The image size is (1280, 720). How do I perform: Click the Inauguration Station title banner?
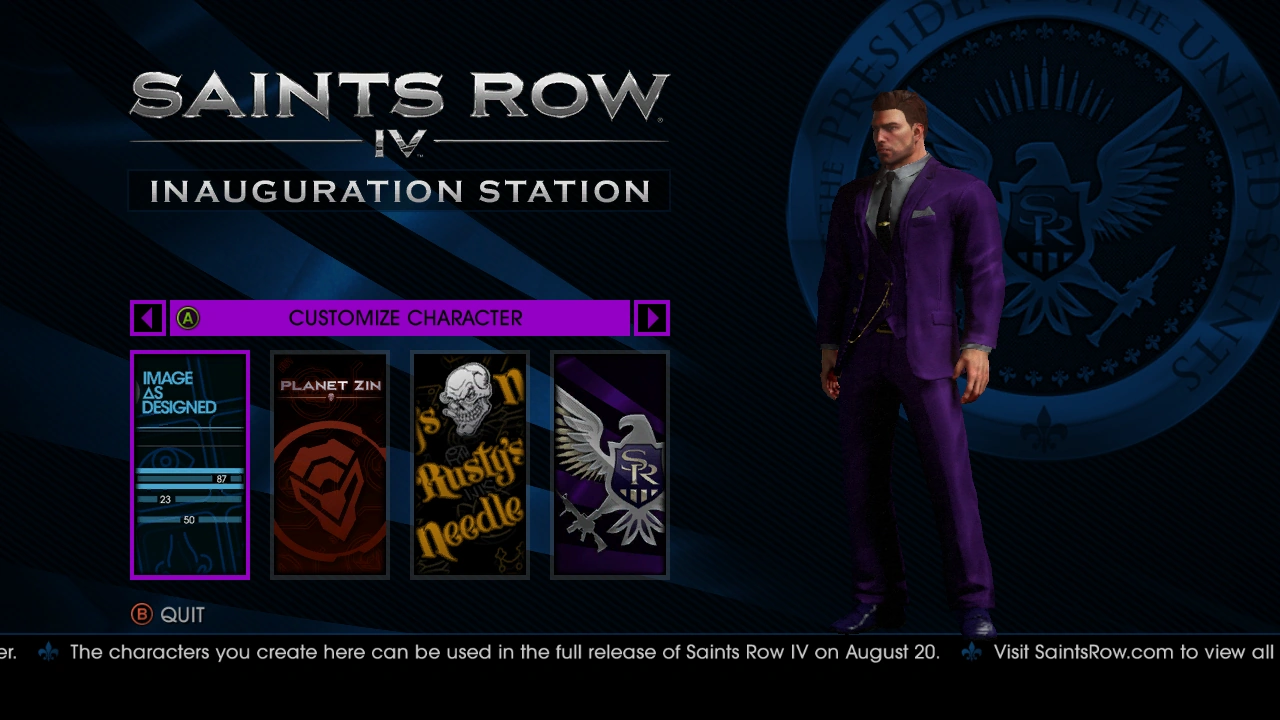click(x=400, y=190)
